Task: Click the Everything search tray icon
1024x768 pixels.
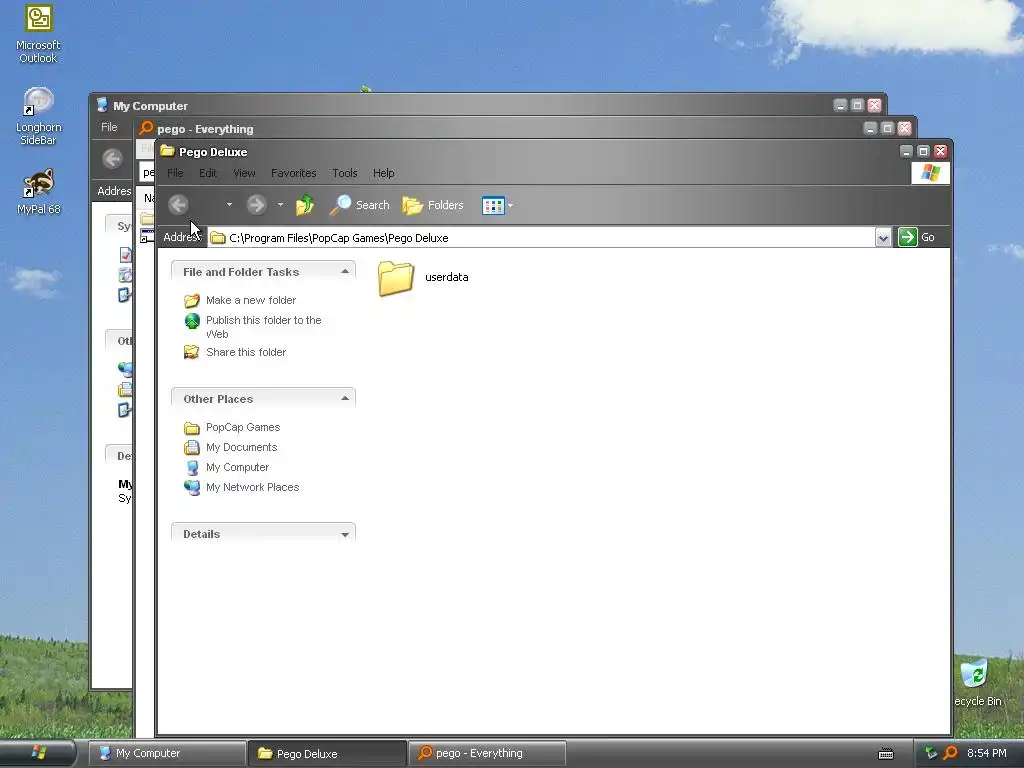Action: [x=950, y=753]
